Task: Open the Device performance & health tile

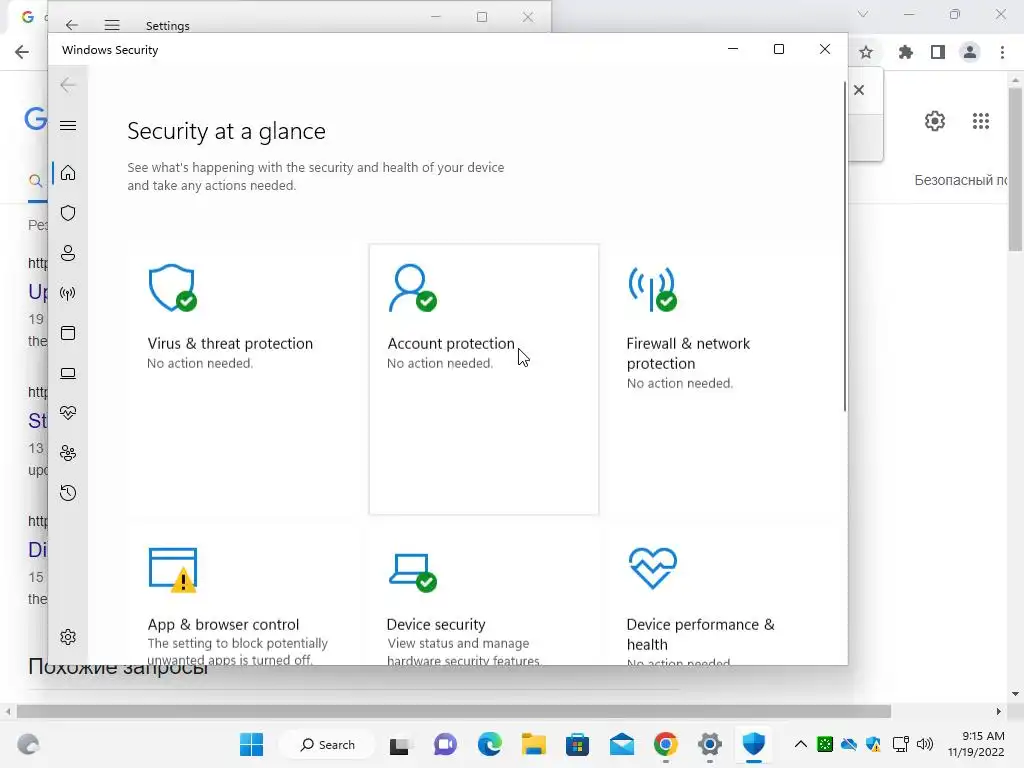Action: click(x=724, y=596)
